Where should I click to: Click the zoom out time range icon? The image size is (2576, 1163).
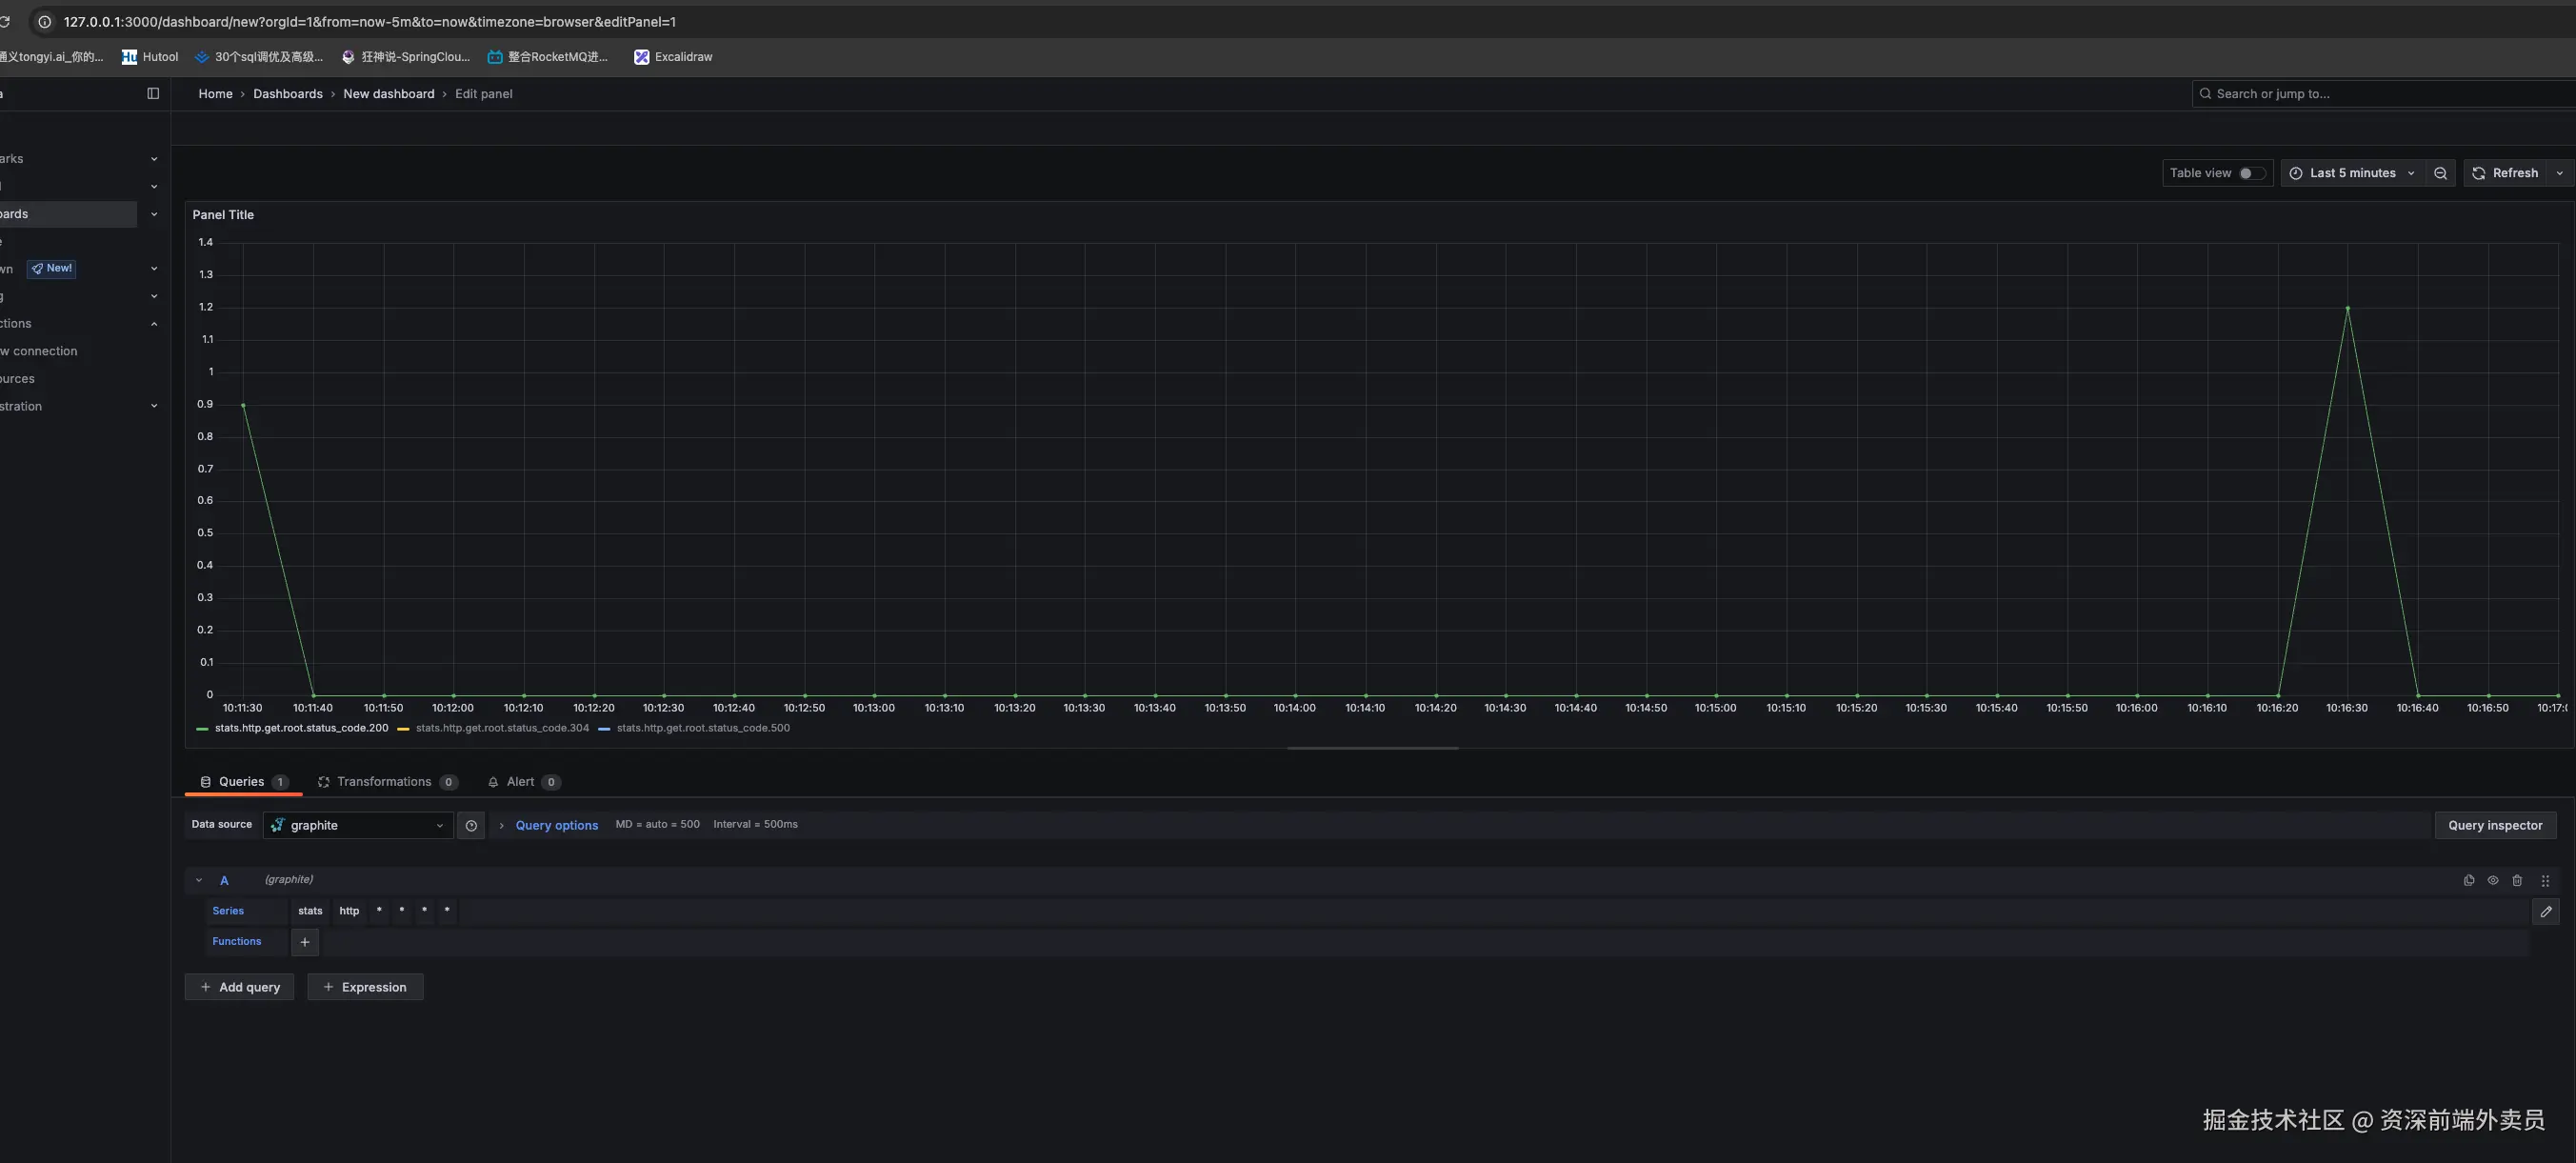[x=2440, y=173]
